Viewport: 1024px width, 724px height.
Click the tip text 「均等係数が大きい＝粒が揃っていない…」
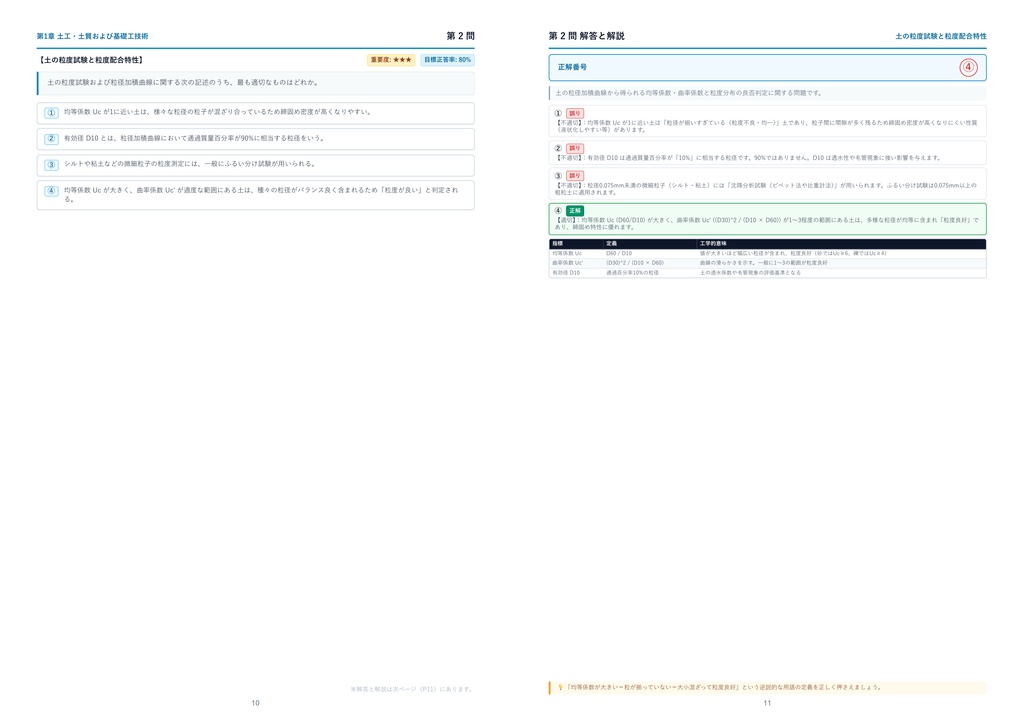pos(724,687)
